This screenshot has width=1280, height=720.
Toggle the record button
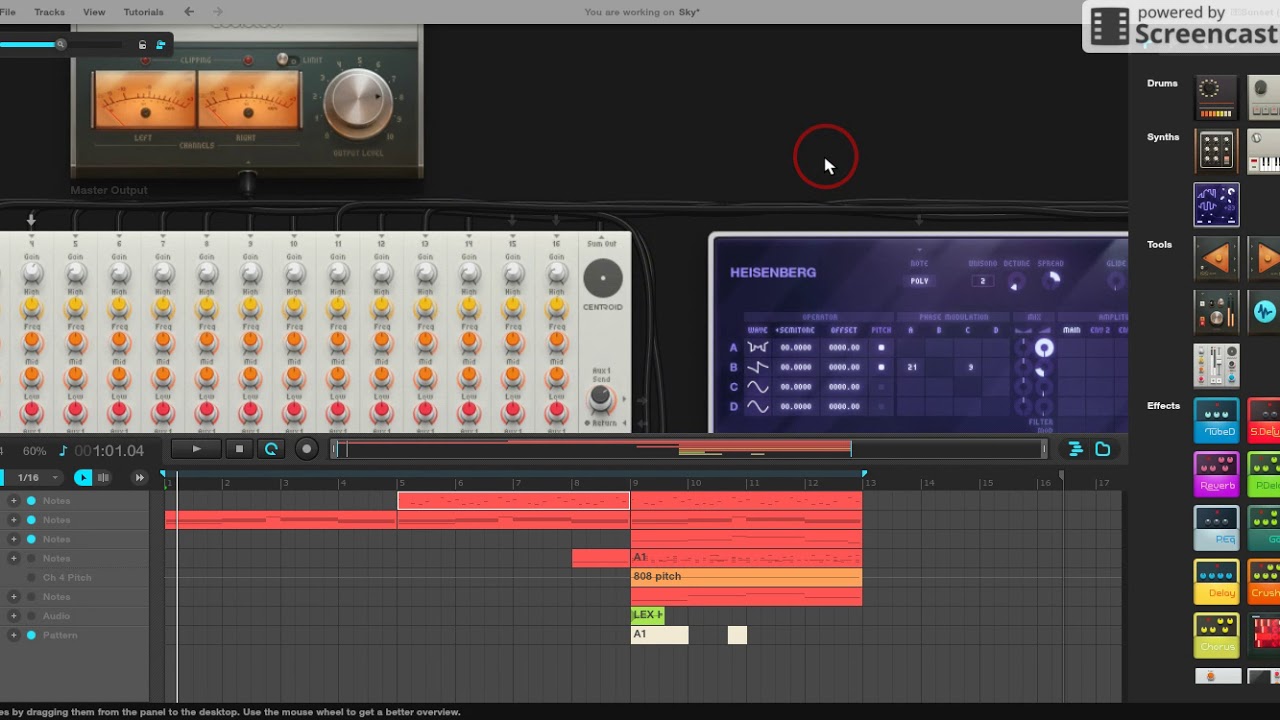(x=307, y=449)
